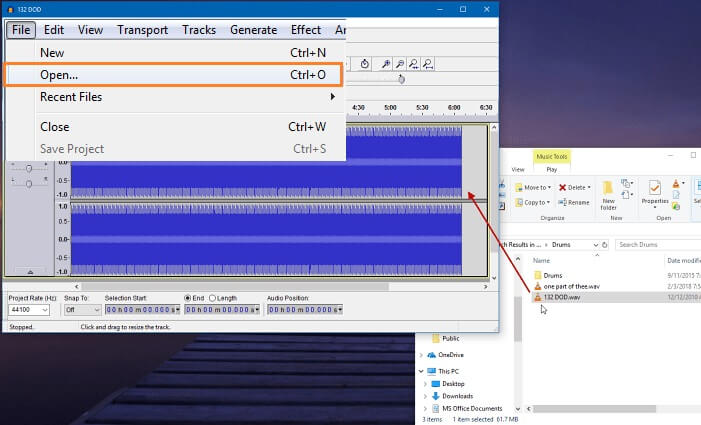Open the Transport menu
Viewport: 701px width, 425px height.
pos(142,30)
